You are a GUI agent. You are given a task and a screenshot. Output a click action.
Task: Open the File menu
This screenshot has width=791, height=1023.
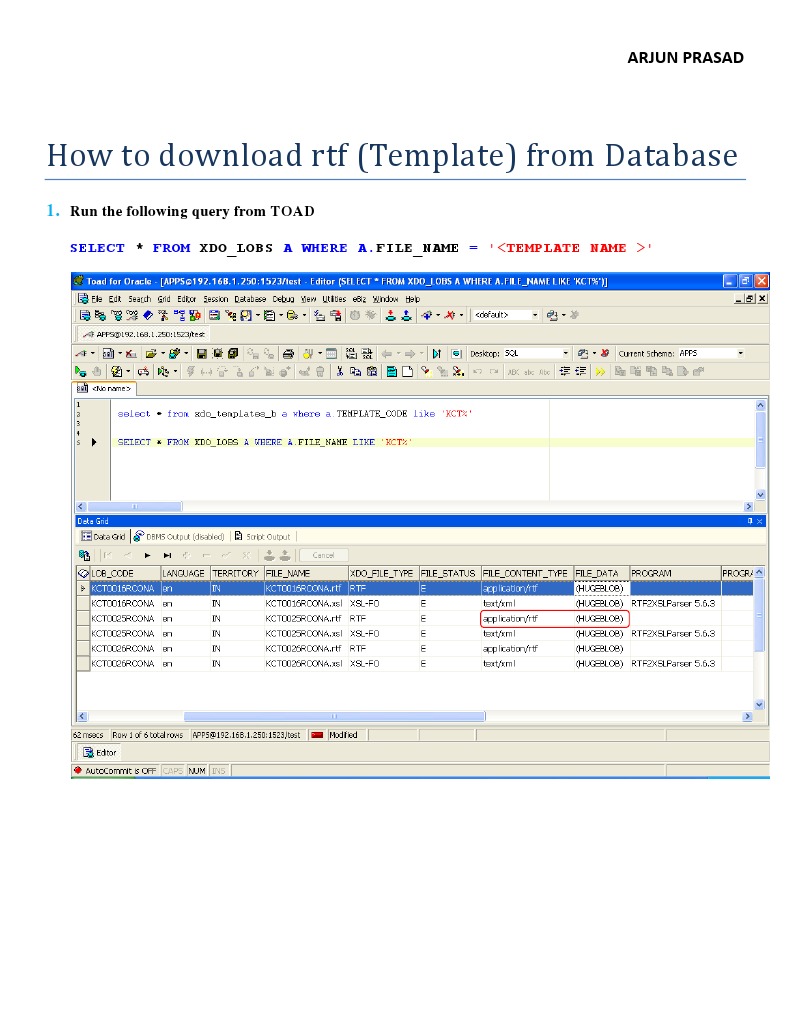tap(97, 299)
